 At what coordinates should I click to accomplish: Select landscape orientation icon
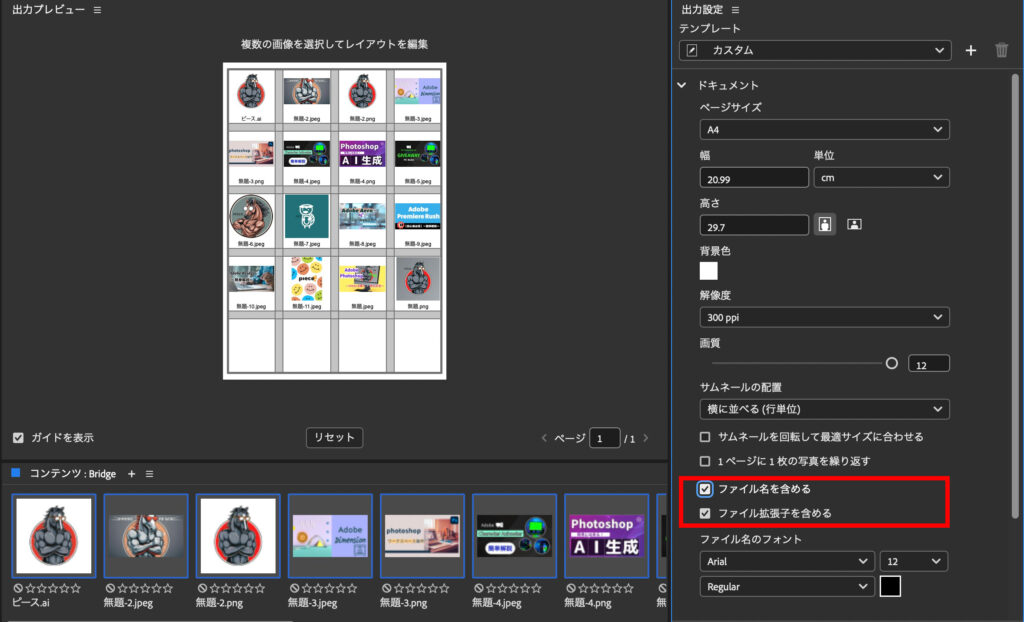[x=854, y=224]
